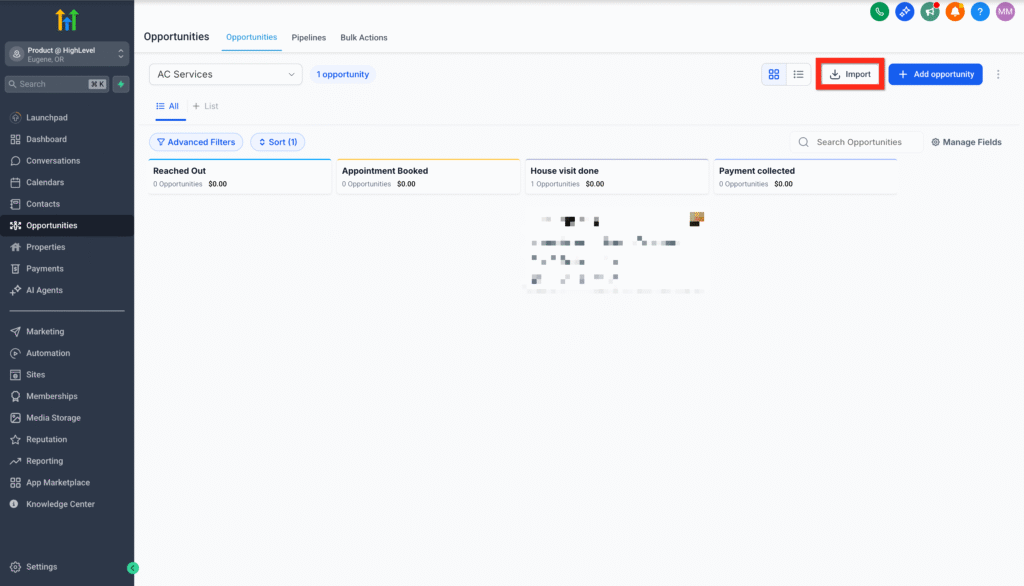This screenshot has height=586, width=1024.
Task: Expand the AC Services pipeline dropdown
Action: [x=226, y=74]
